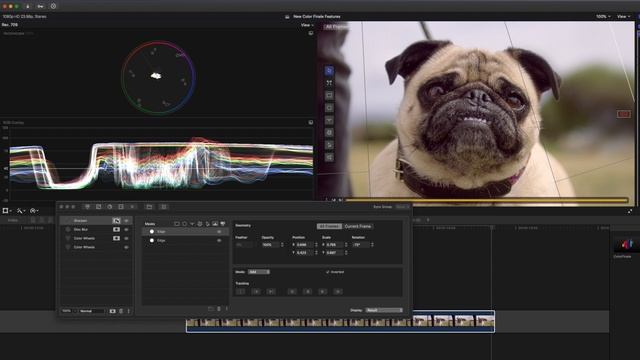
Task: Open viewer zoom 100% dropdown
Action: 603,16
